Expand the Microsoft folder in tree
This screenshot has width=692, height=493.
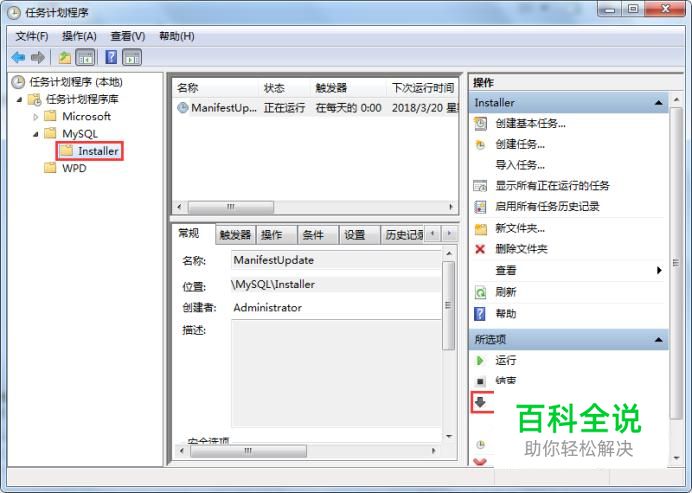36,117
